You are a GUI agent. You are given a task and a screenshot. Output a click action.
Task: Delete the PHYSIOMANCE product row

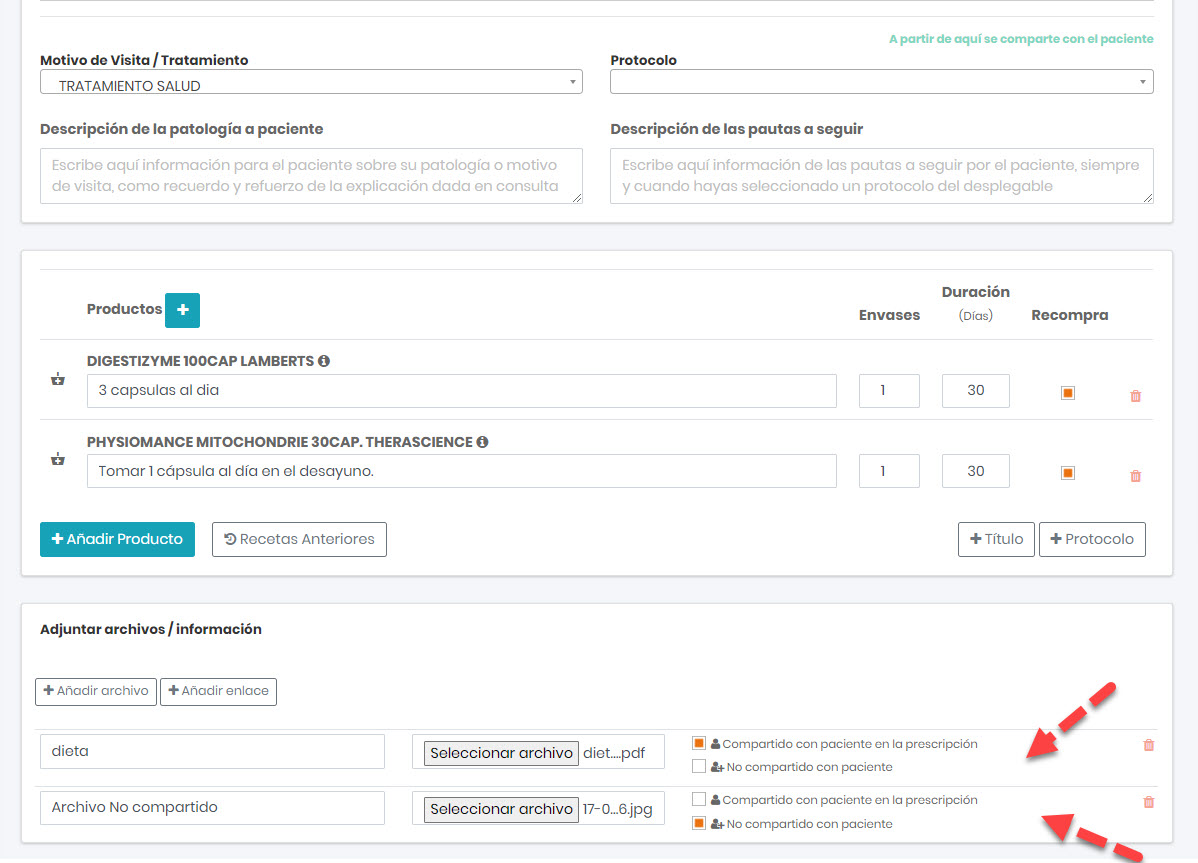click(1135, 476)
